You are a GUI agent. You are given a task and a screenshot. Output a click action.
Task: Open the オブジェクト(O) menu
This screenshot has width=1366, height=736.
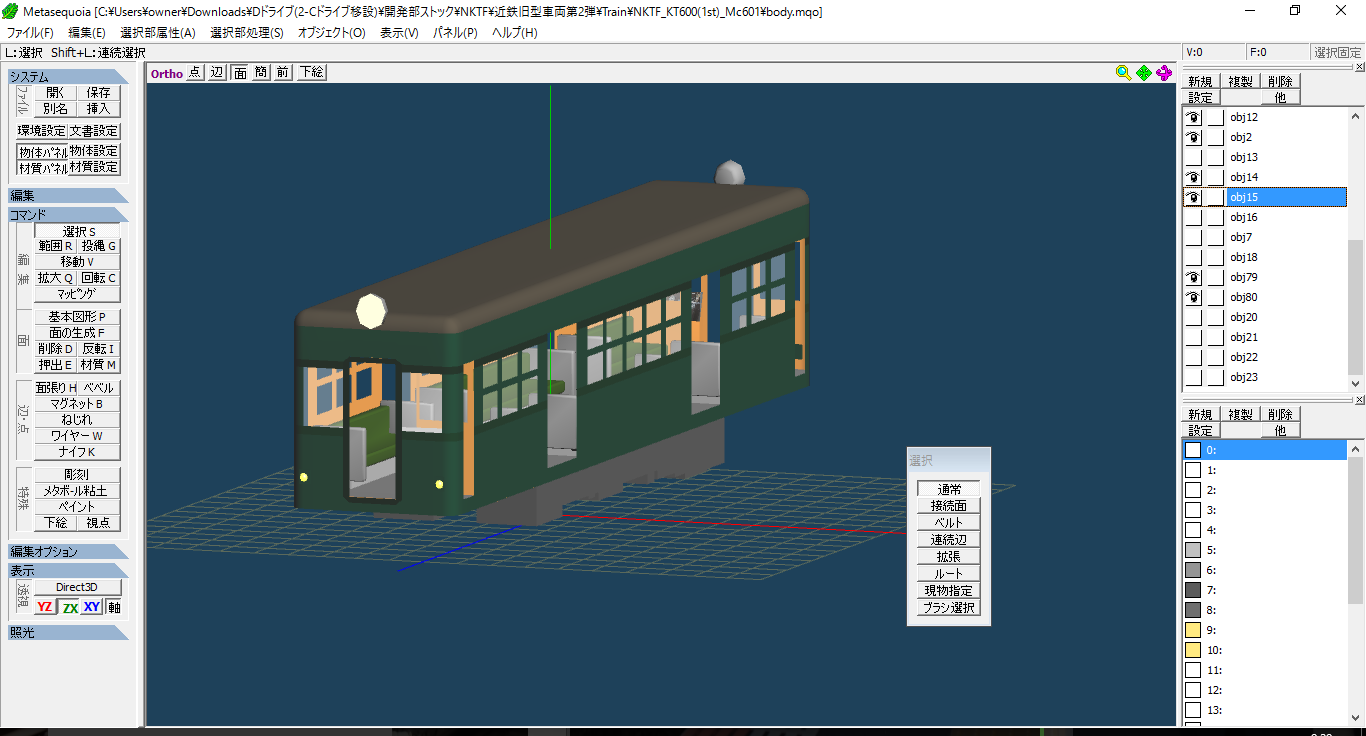click(332, 33)
